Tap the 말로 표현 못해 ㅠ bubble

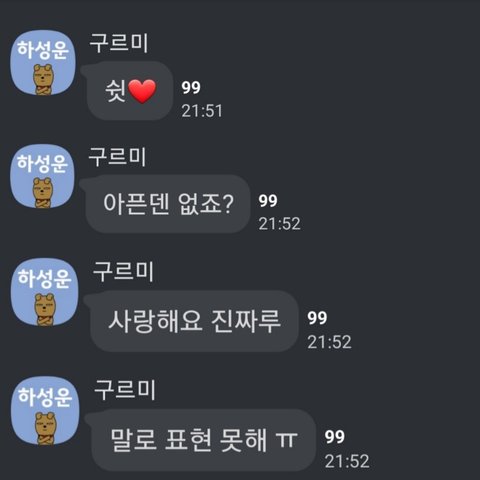click(201, 440)
